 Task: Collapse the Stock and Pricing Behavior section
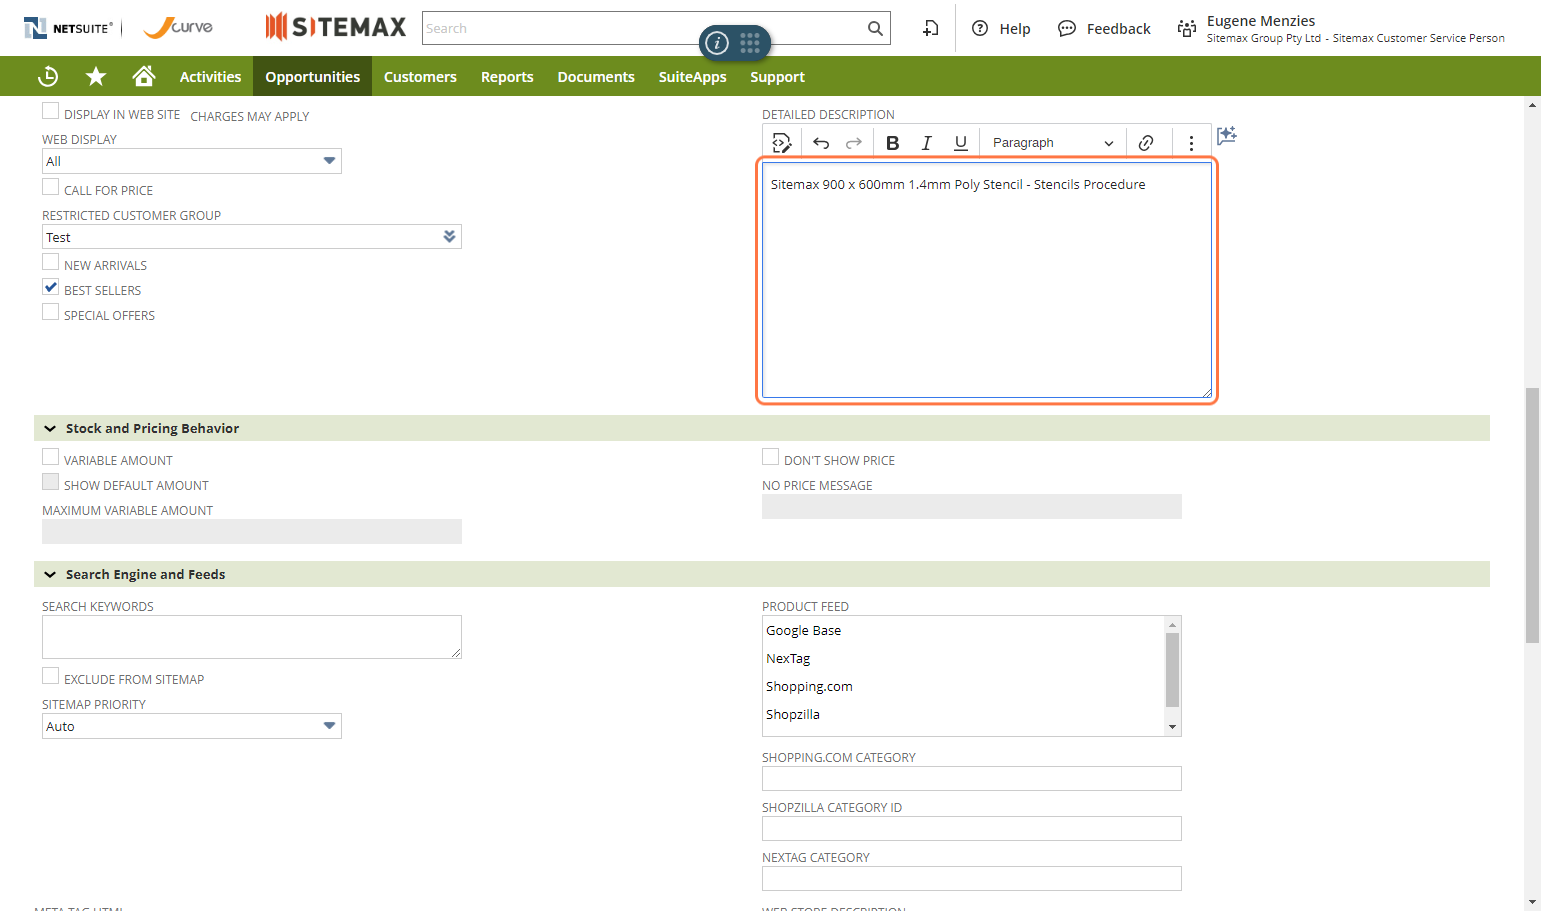point(50,428)
